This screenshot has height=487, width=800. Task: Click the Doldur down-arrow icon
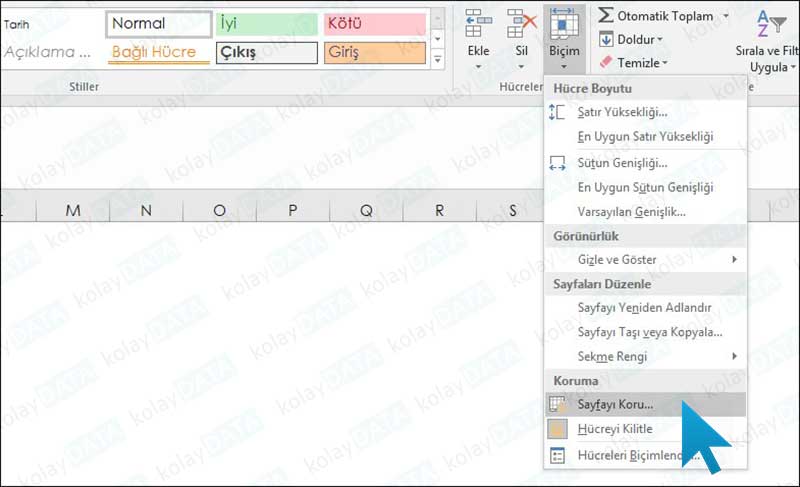pyautogui.click(x=606, y=39)
